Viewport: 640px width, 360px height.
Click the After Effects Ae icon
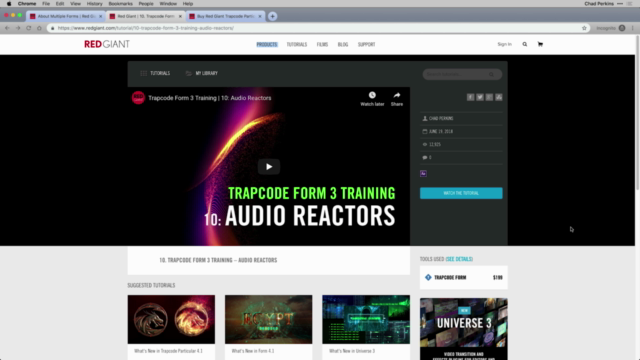tap(423, 173)
